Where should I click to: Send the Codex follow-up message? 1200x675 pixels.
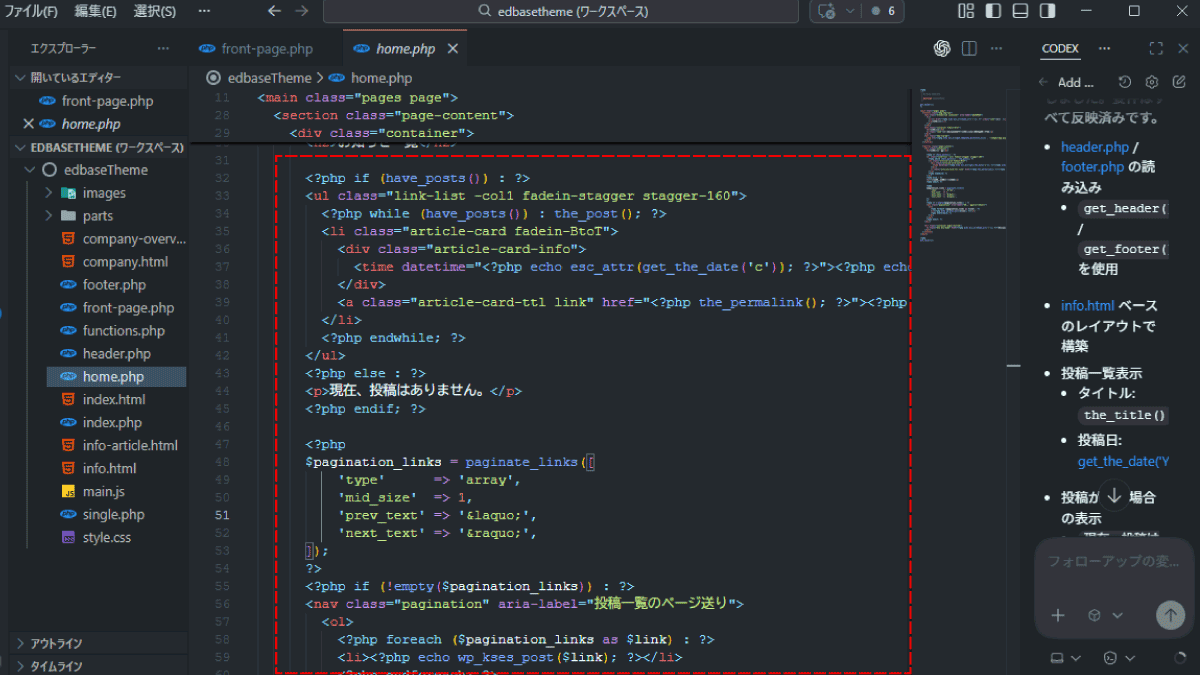tap(1170, 615)
